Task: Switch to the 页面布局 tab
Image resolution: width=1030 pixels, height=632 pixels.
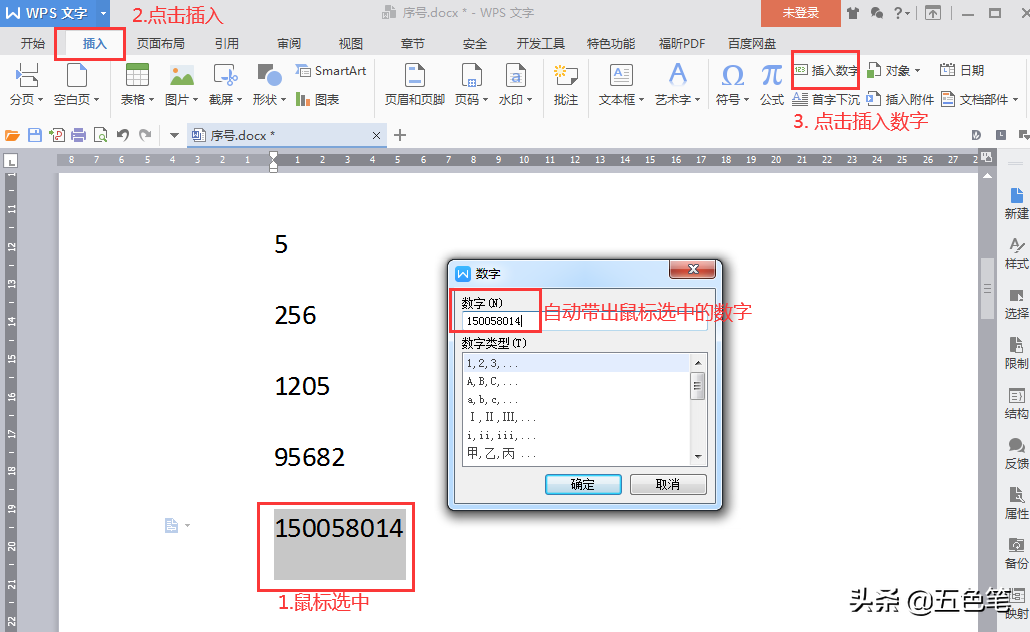Action: pos(160,43)
